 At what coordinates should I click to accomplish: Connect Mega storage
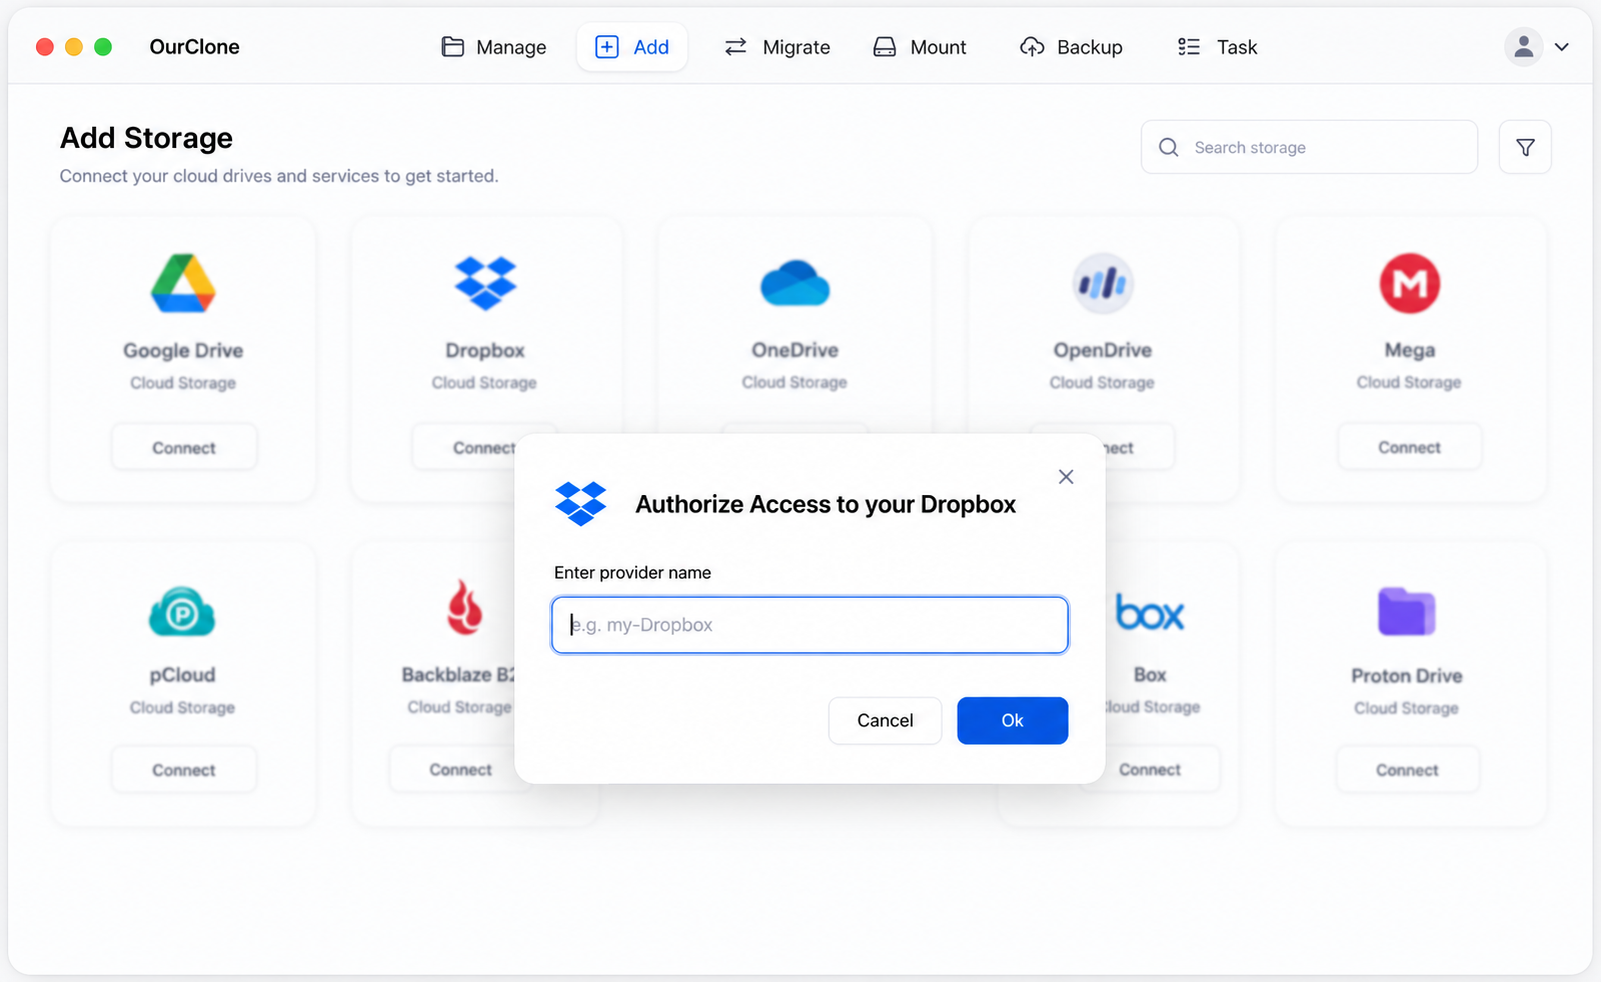(x=1410, y=447)
